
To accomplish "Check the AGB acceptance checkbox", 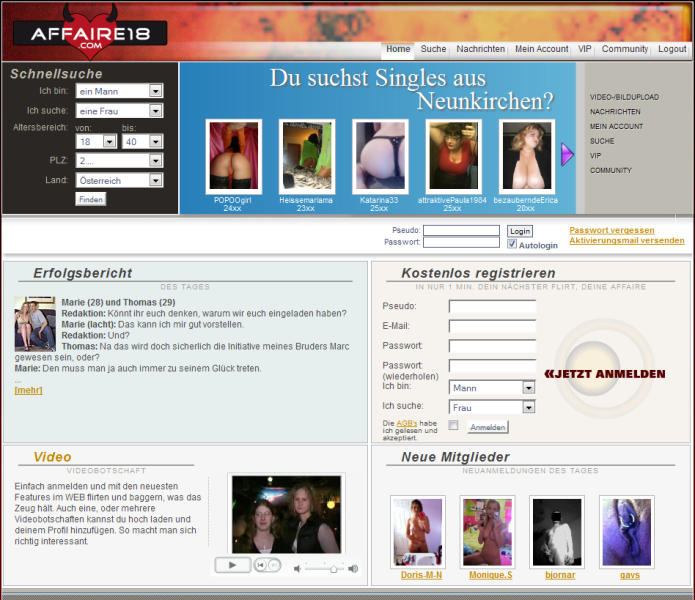I will 453,425.
